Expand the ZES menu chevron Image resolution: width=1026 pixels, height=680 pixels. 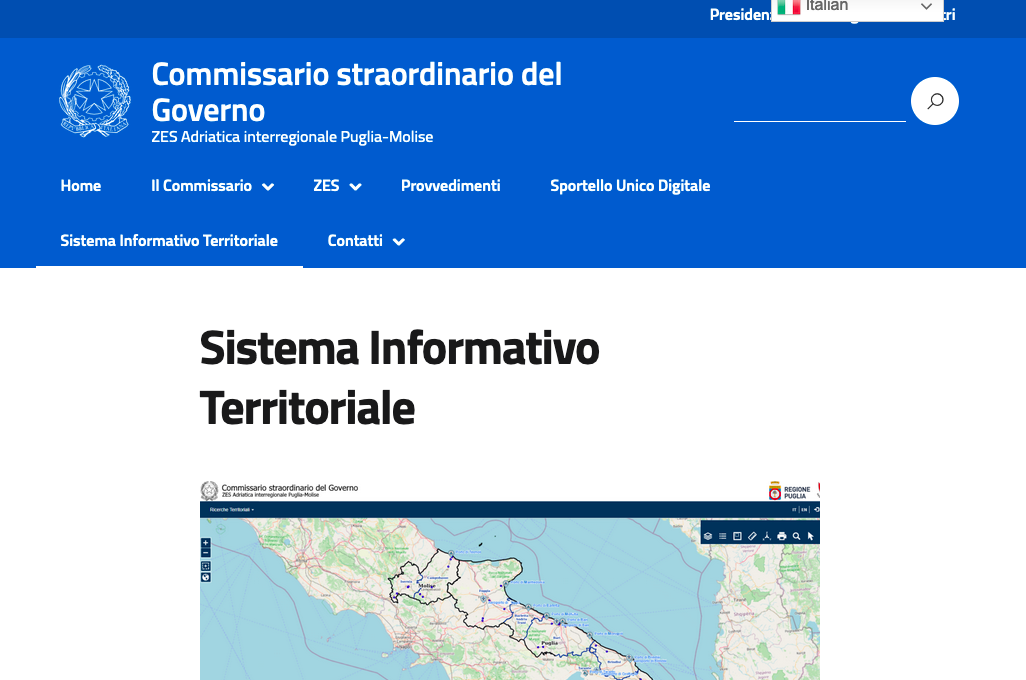[x=355, y=187]
